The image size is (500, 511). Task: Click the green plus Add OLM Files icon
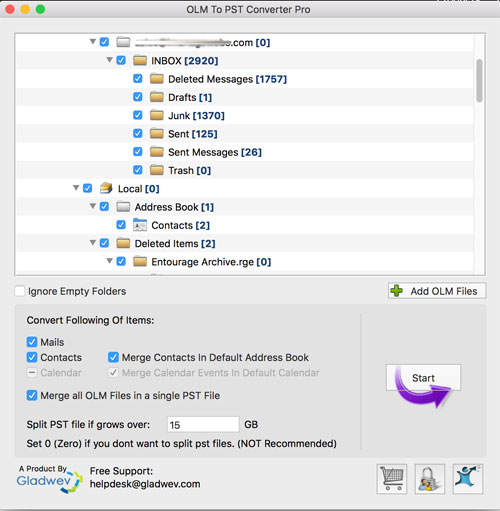pyautogui.click(x=396, y=291)
